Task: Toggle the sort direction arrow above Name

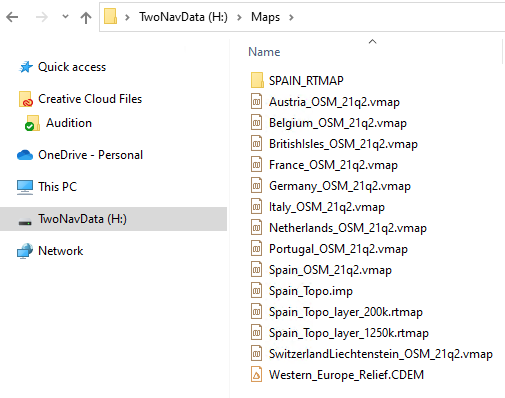Action: 372,41
